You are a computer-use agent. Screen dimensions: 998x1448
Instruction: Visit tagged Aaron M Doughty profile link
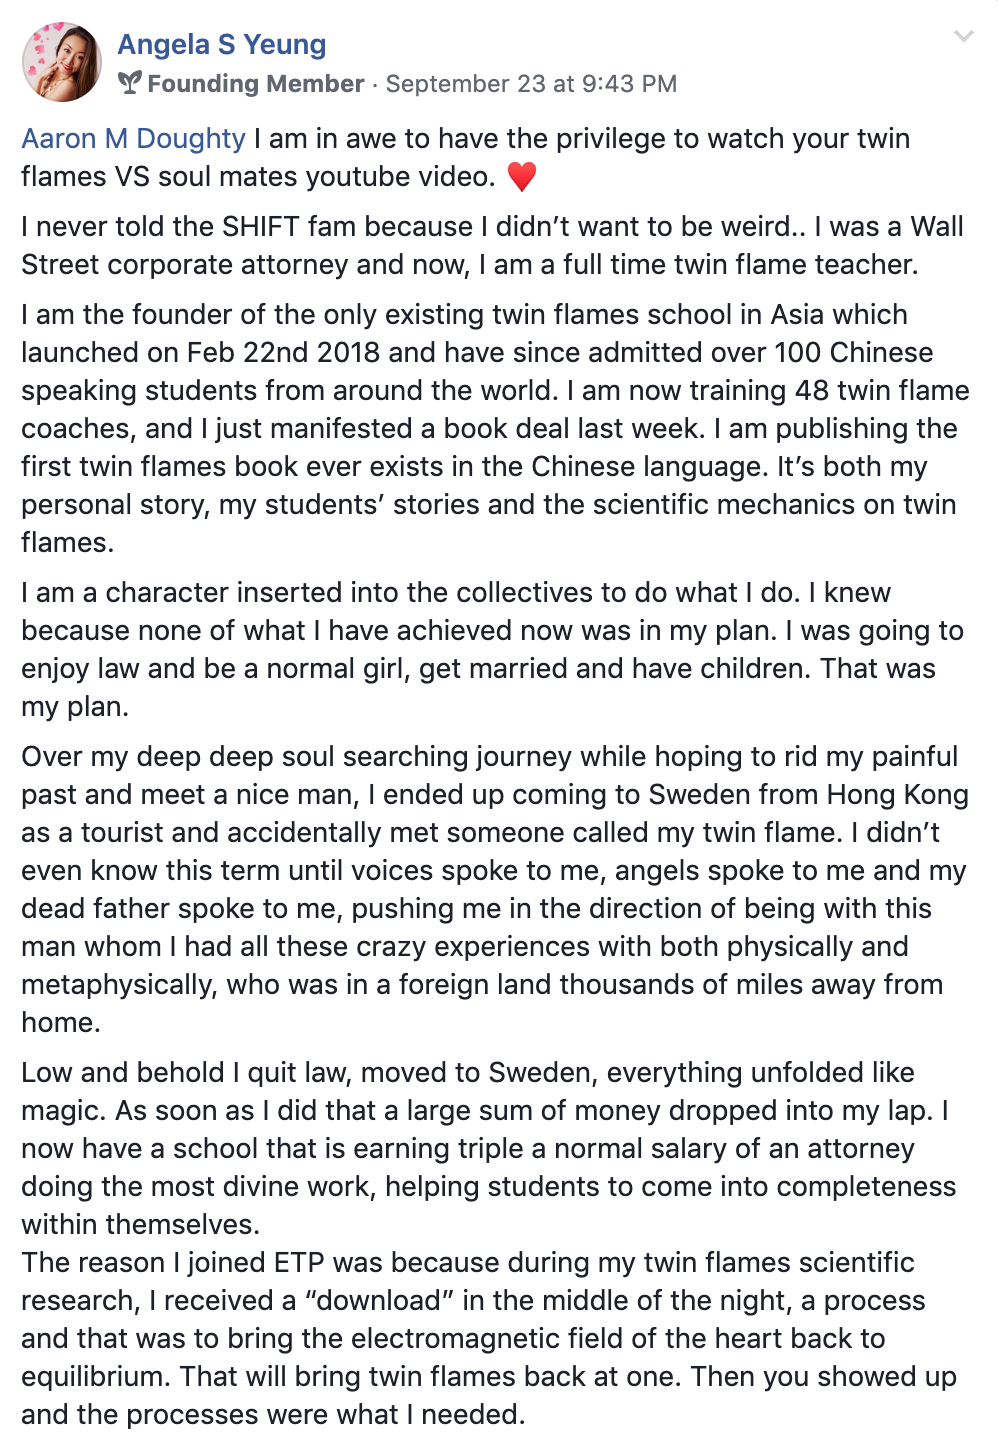[x=133, y=138]
